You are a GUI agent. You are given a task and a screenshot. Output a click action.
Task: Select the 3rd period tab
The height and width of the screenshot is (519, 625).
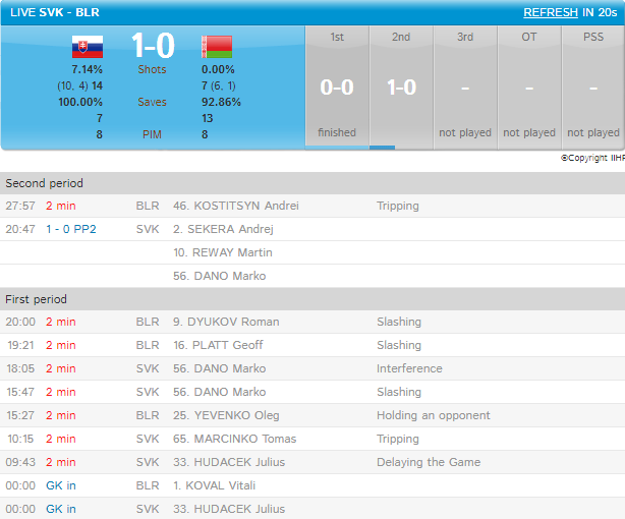[x=465, y=87]
